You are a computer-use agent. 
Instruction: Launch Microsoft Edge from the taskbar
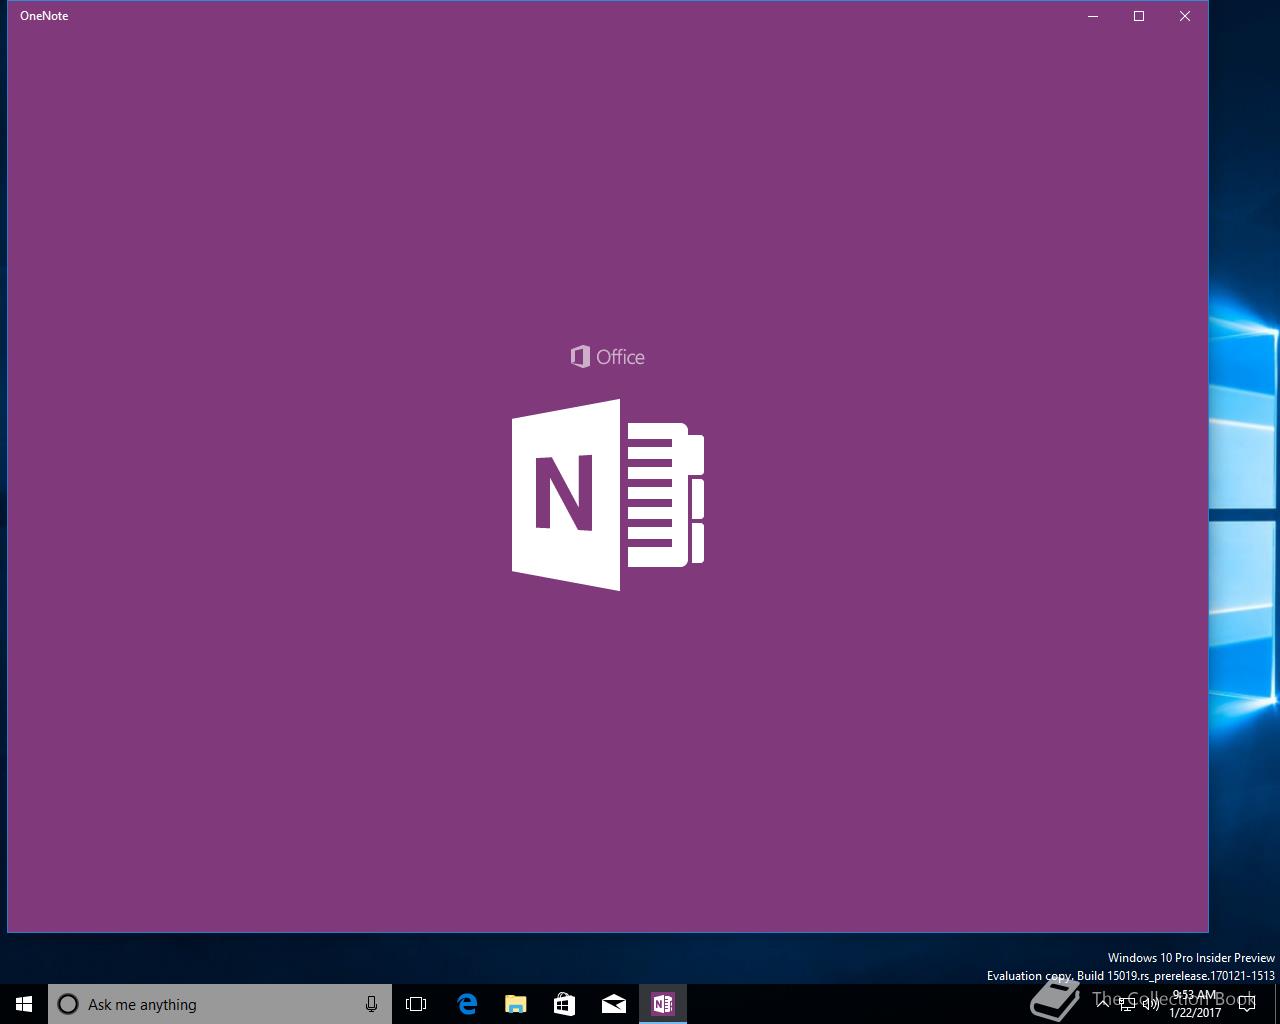click(466, 1004)
